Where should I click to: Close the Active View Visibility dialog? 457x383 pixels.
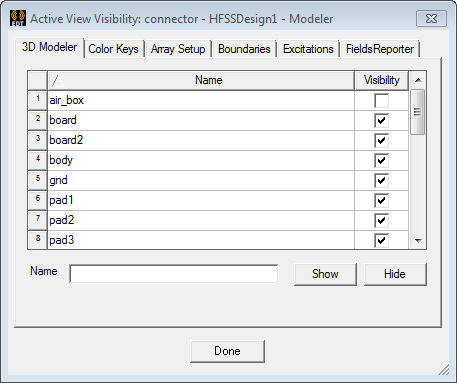point(431,18)
